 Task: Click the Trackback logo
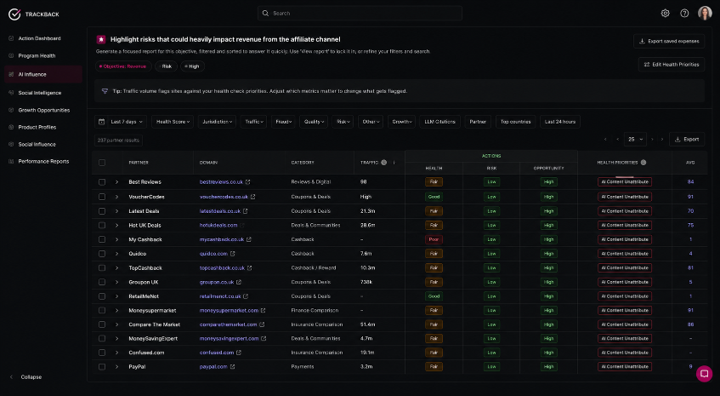(x=34, y=14)
